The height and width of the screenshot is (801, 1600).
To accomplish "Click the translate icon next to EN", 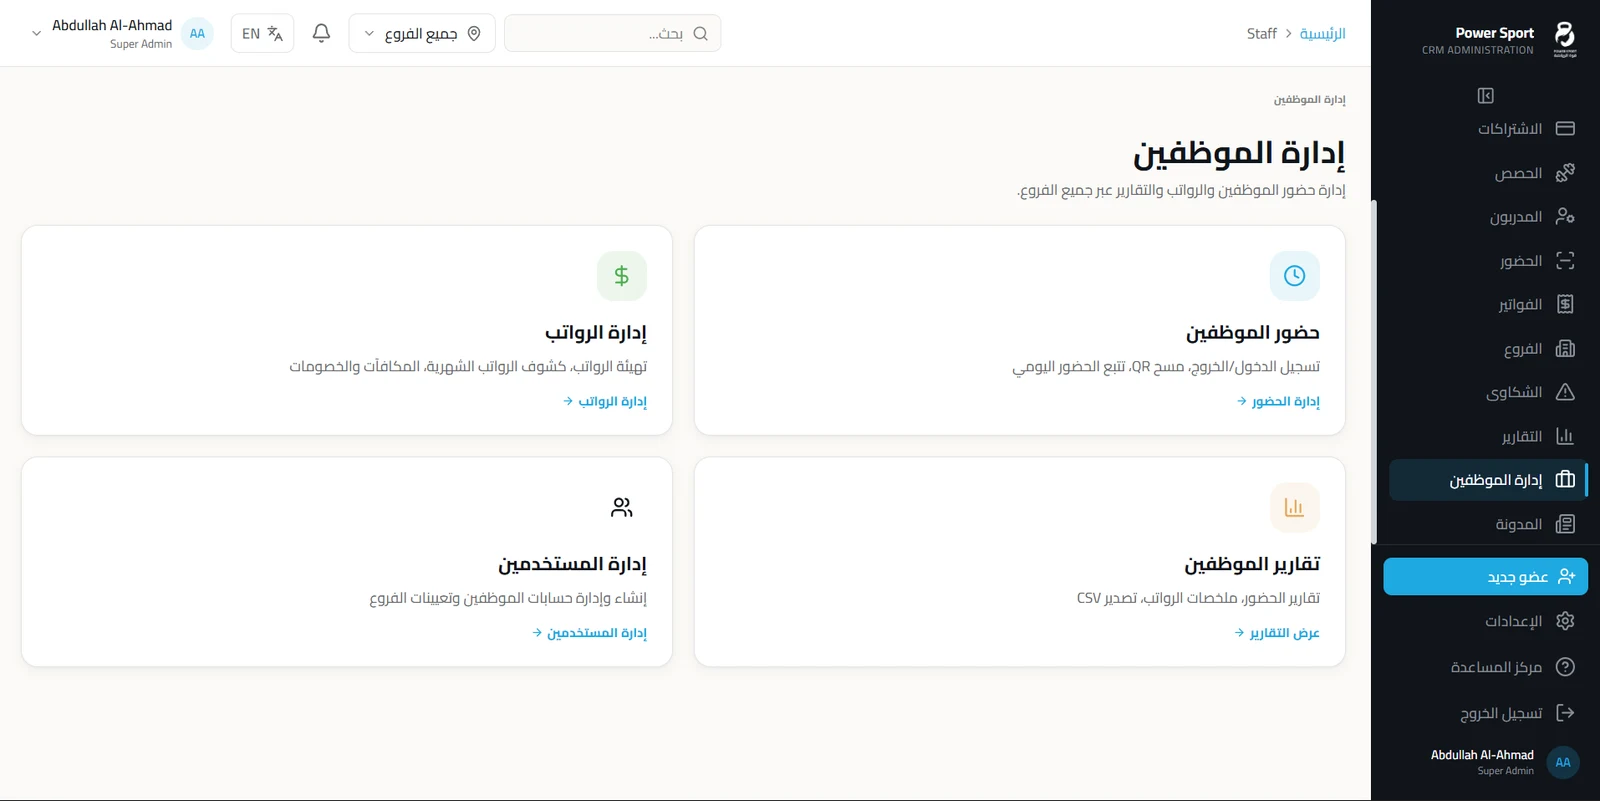I will point(275,33).
